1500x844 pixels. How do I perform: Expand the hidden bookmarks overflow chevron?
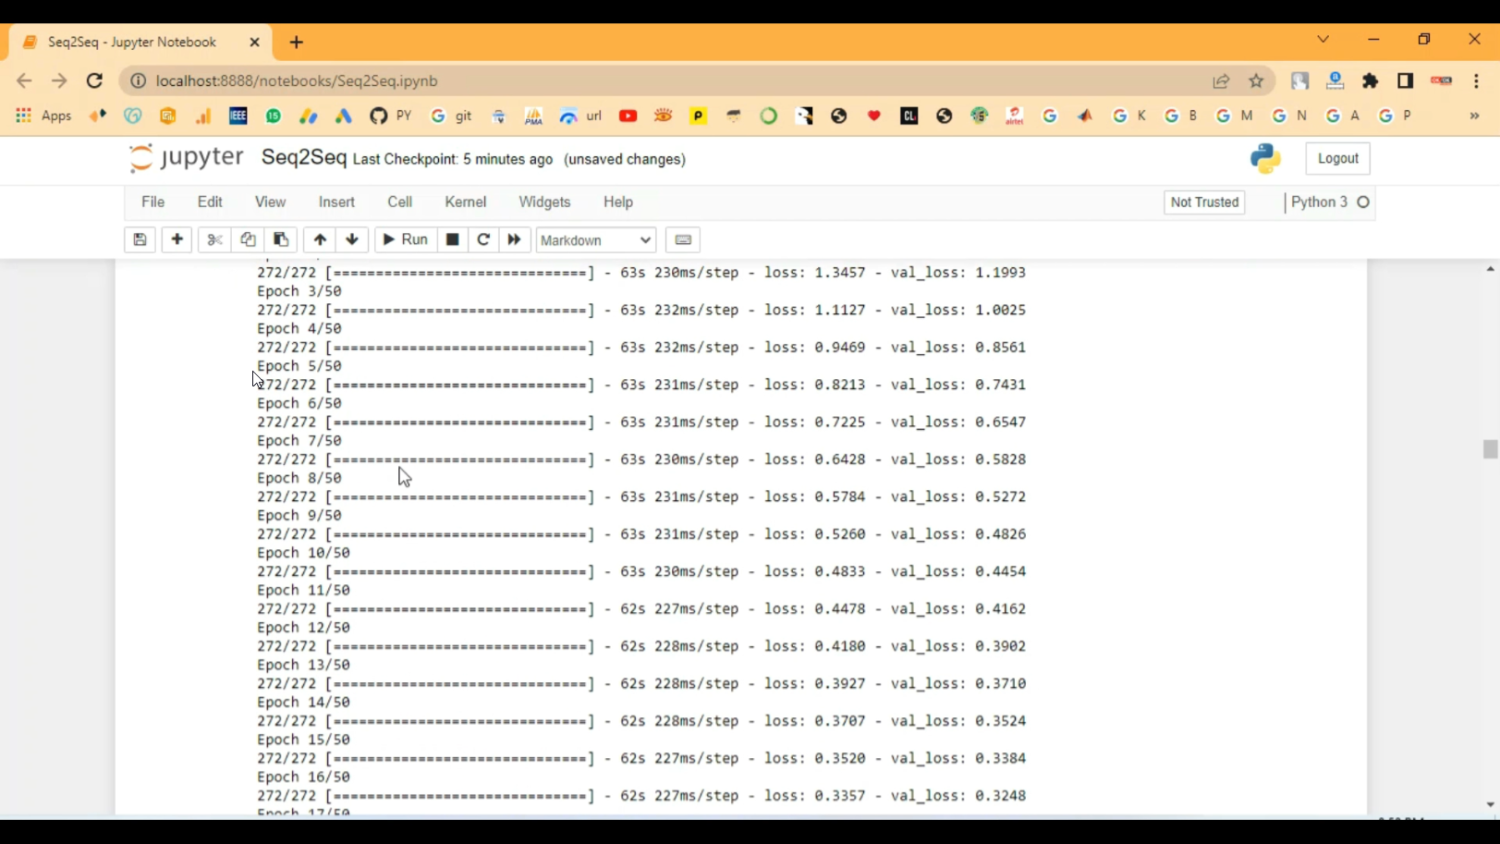point(1474,116)
